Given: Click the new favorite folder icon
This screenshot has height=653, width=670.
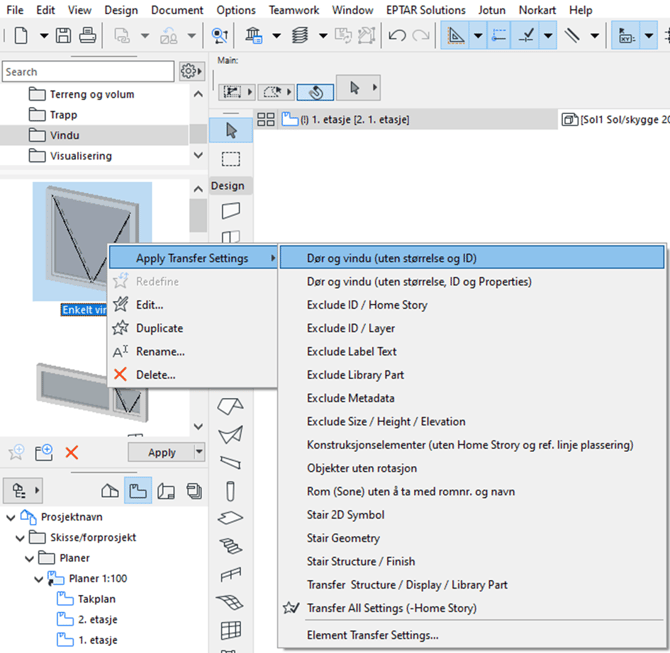Looking at the screenshot, I should [x=44, y=452].
